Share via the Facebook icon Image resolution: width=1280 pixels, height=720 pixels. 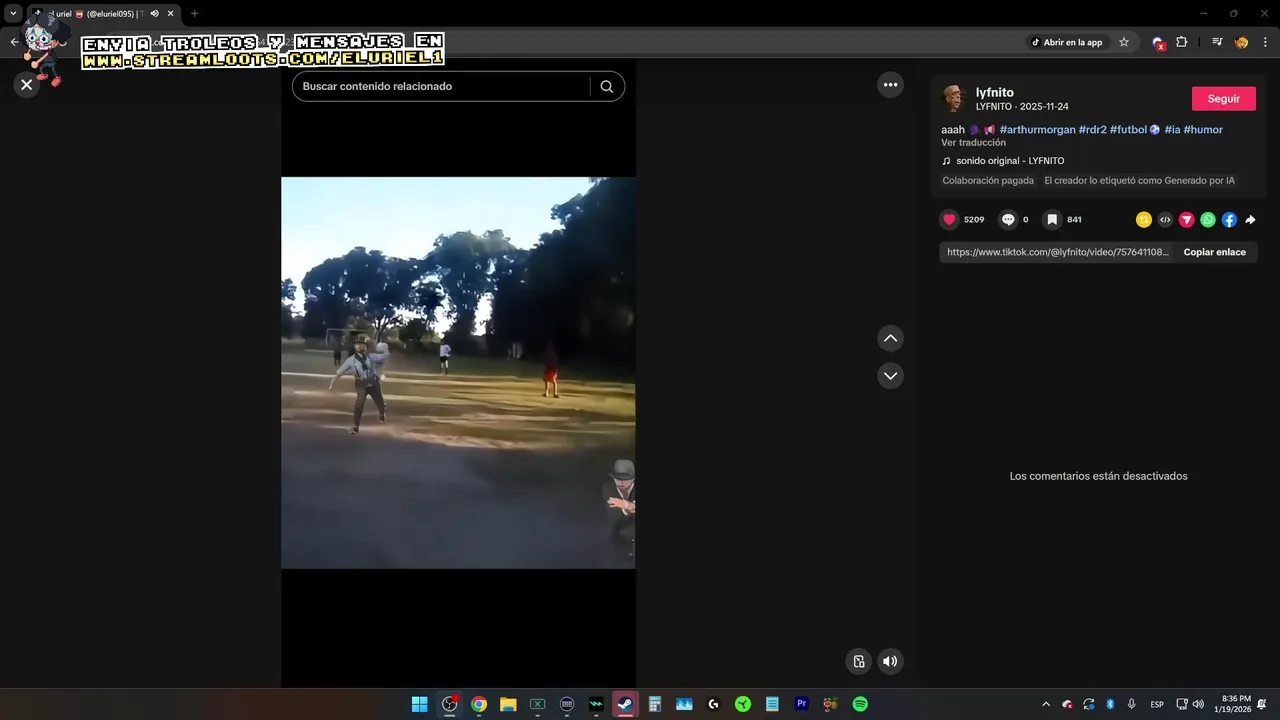[1229, 220]
